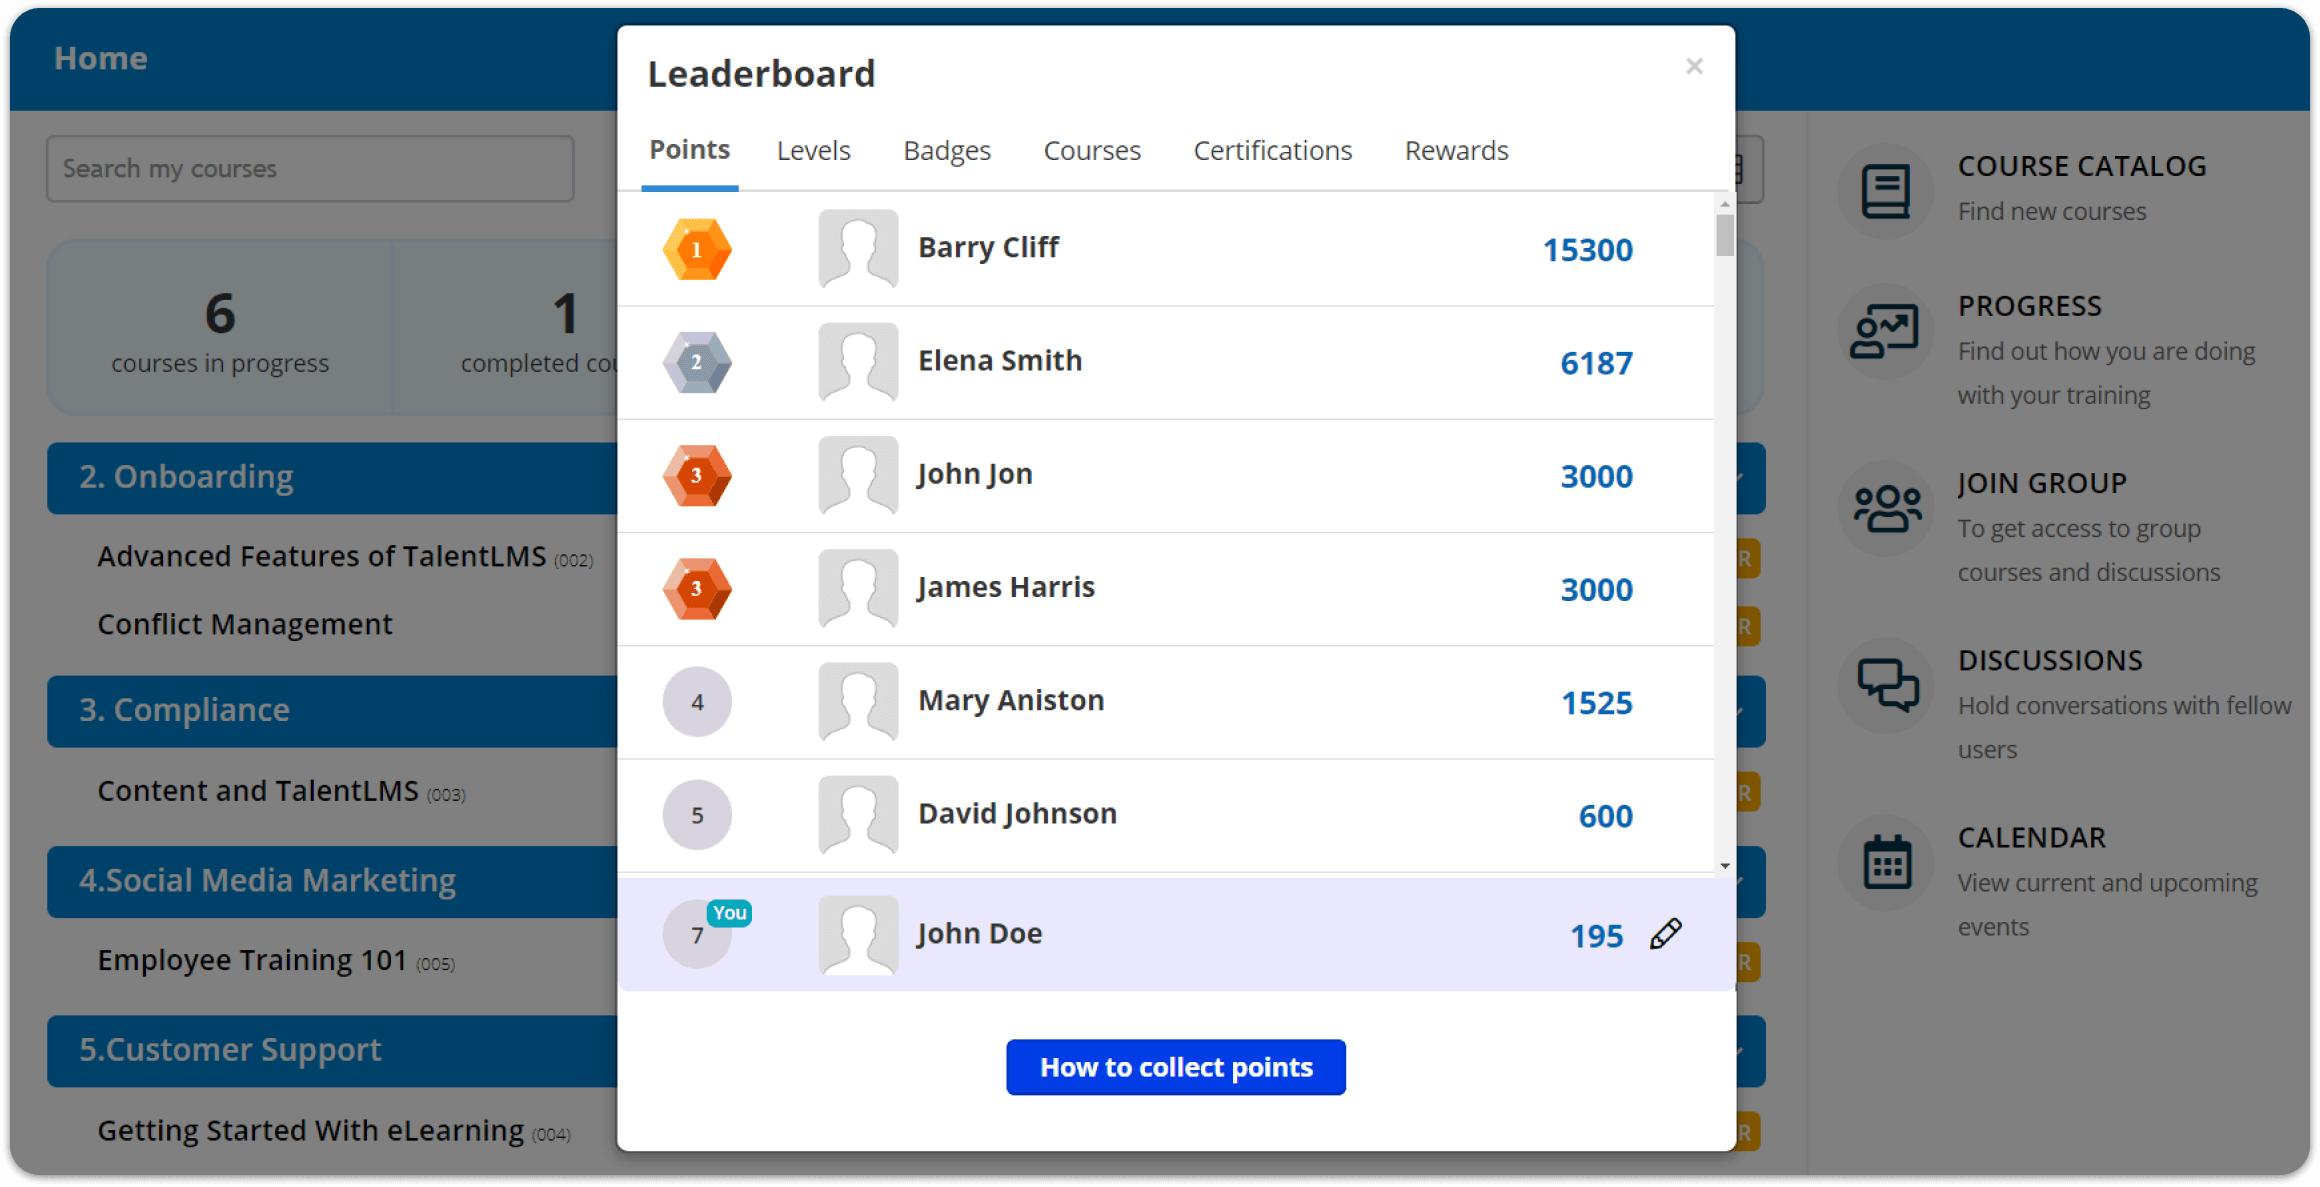Collapse the 5.Customer Support section

230,1049
